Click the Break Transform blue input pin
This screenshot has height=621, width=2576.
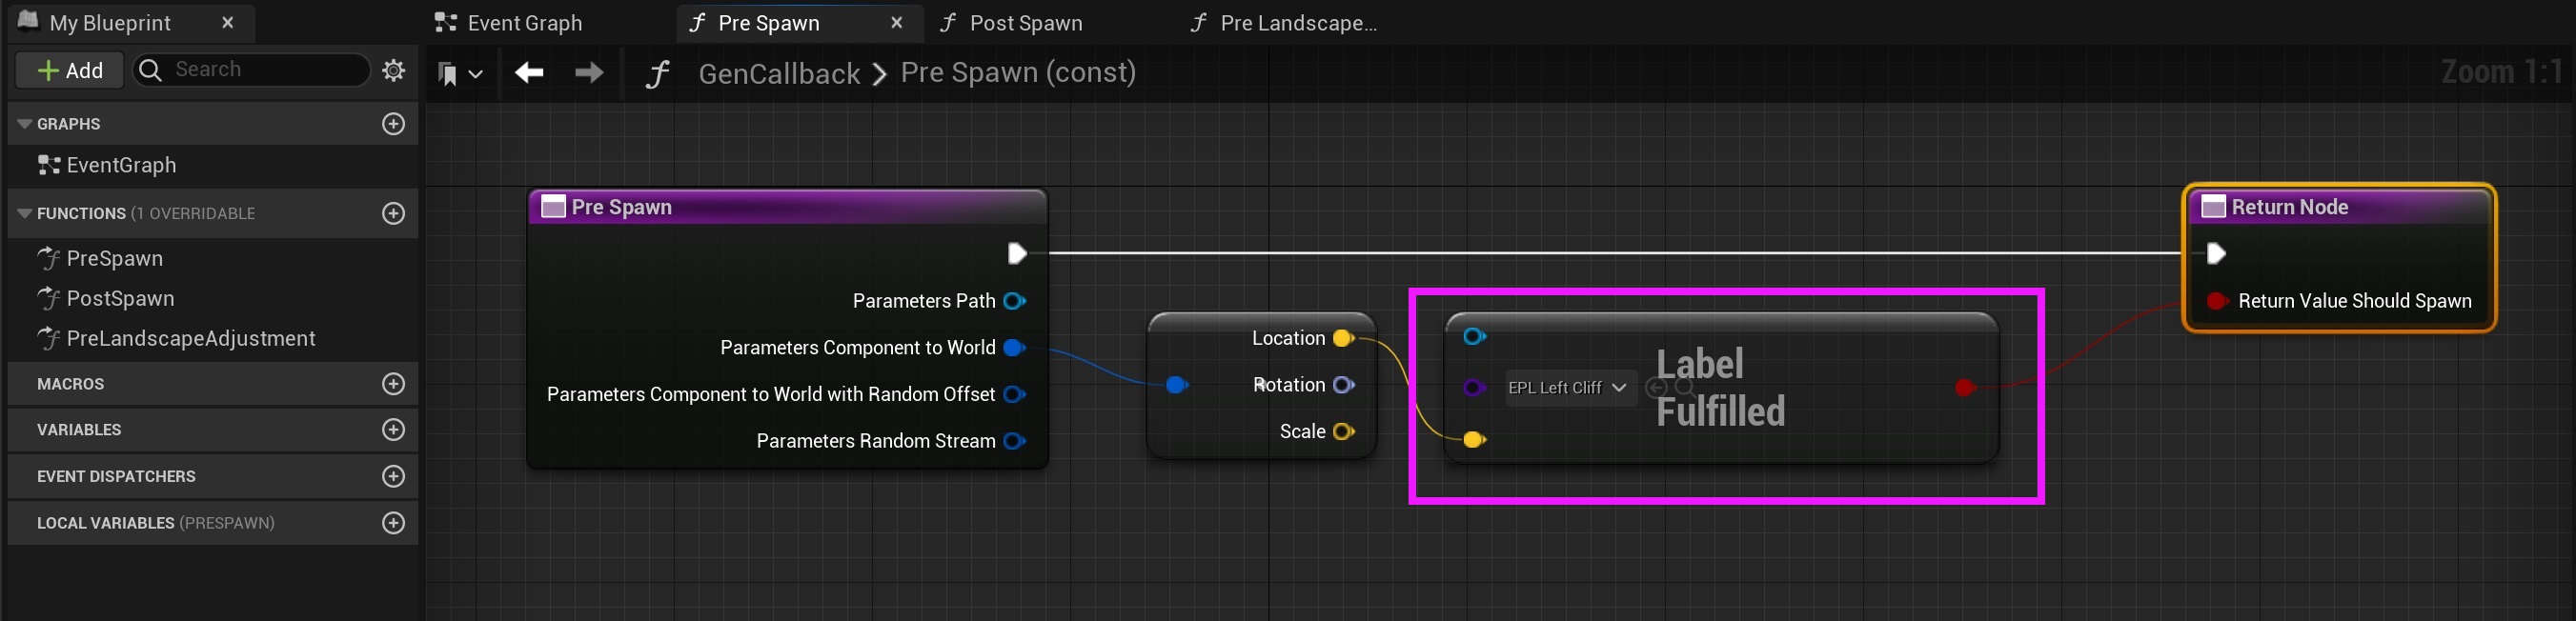[1177, 385]
